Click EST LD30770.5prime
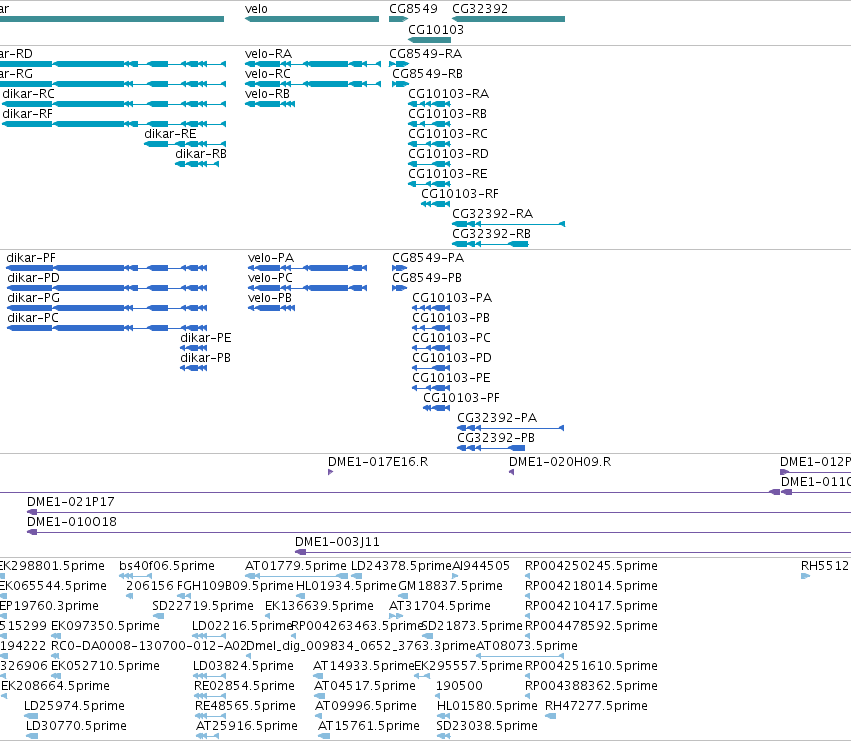Image resolution: width=851 pixels, height=741 pixels. [x=32, y=736]
